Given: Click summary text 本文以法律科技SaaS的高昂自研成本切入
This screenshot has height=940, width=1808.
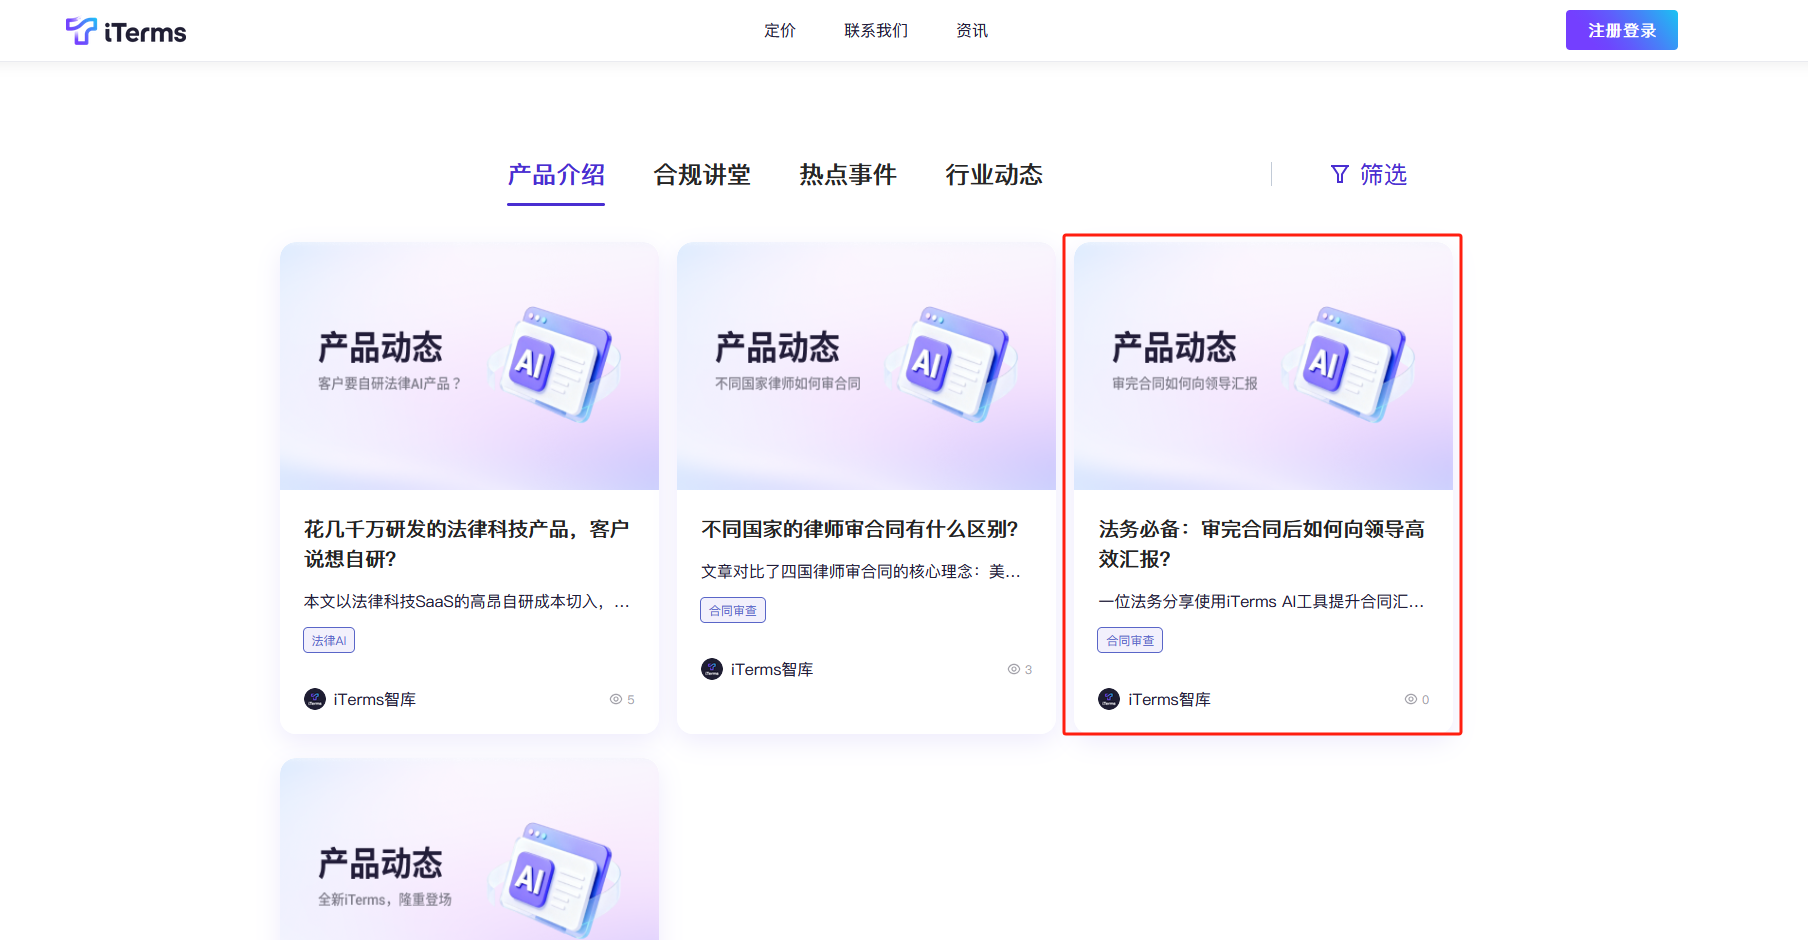Looking at the screenshot, I should coord(467,602).
